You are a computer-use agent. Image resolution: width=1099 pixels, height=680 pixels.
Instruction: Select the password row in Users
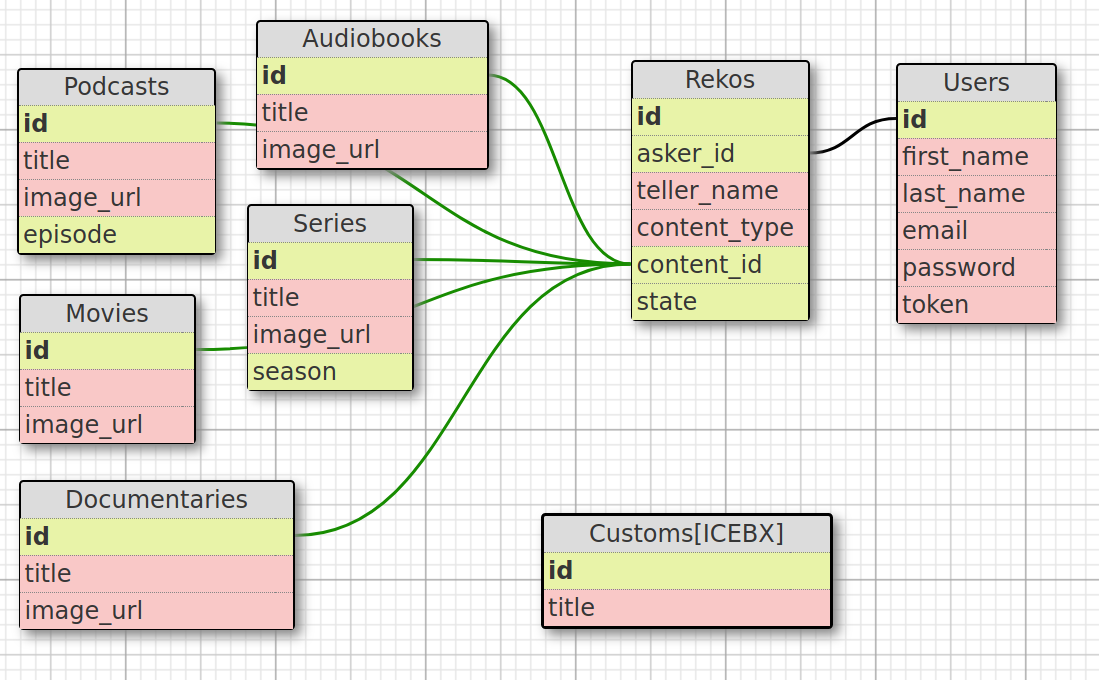click(976, 268)
